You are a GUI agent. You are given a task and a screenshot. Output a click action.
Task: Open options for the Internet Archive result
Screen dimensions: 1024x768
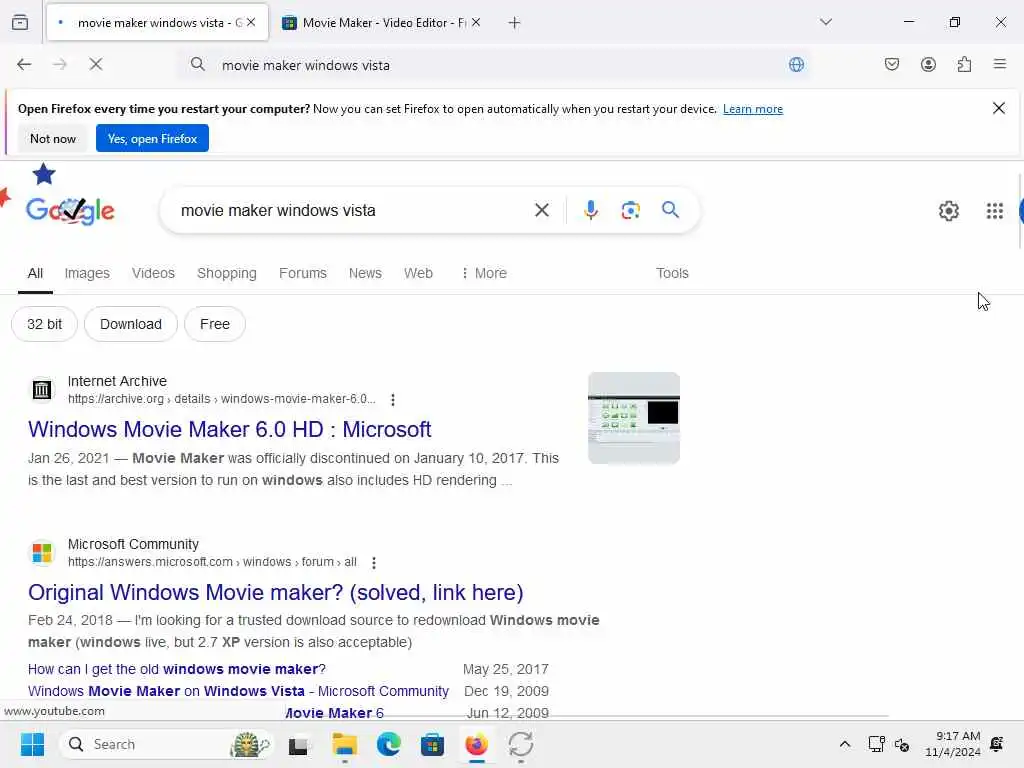[x=392, y=400]
